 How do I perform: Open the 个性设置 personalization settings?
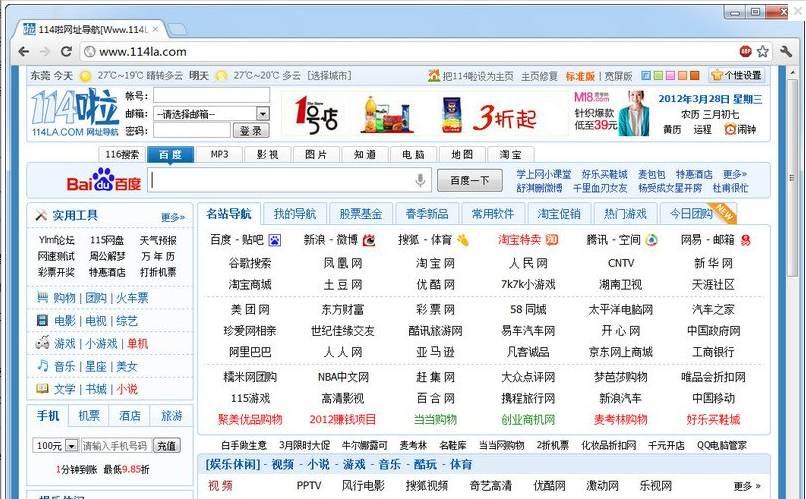click(736, 75)
